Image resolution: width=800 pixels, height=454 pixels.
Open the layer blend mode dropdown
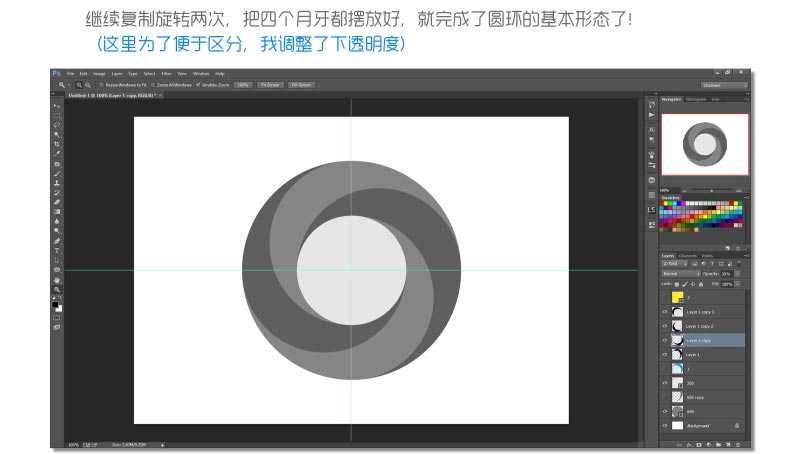(x=681, y=273)
